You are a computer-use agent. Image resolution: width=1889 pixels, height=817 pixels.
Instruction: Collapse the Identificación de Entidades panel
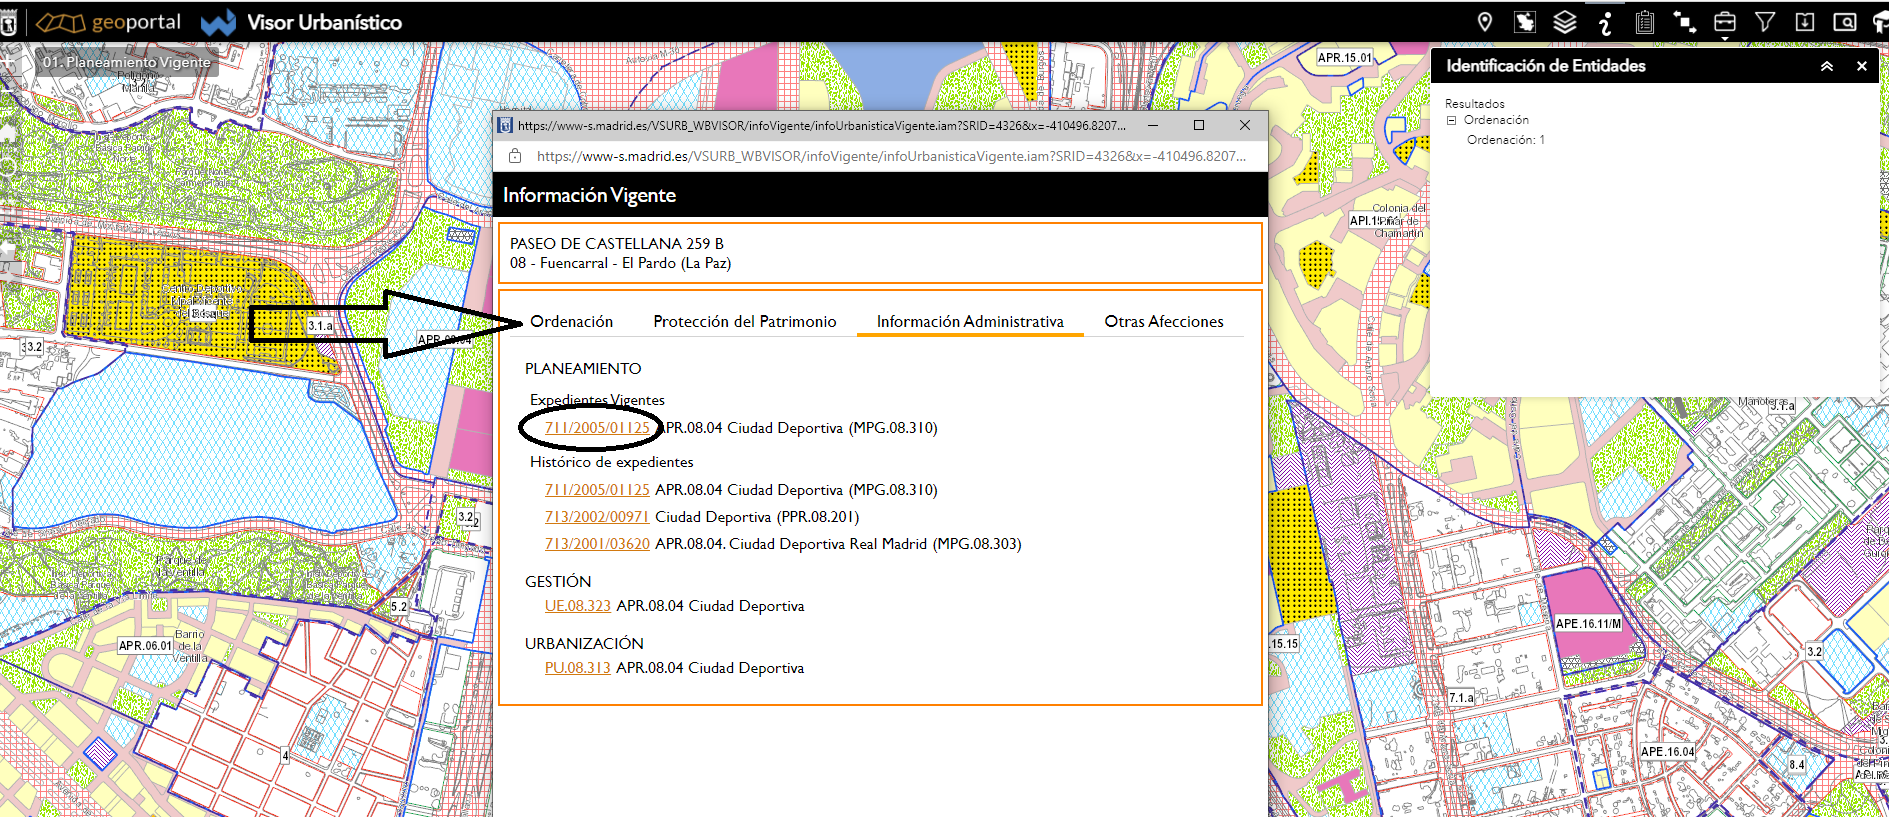pyautogui.click(x=1827, y=66)
